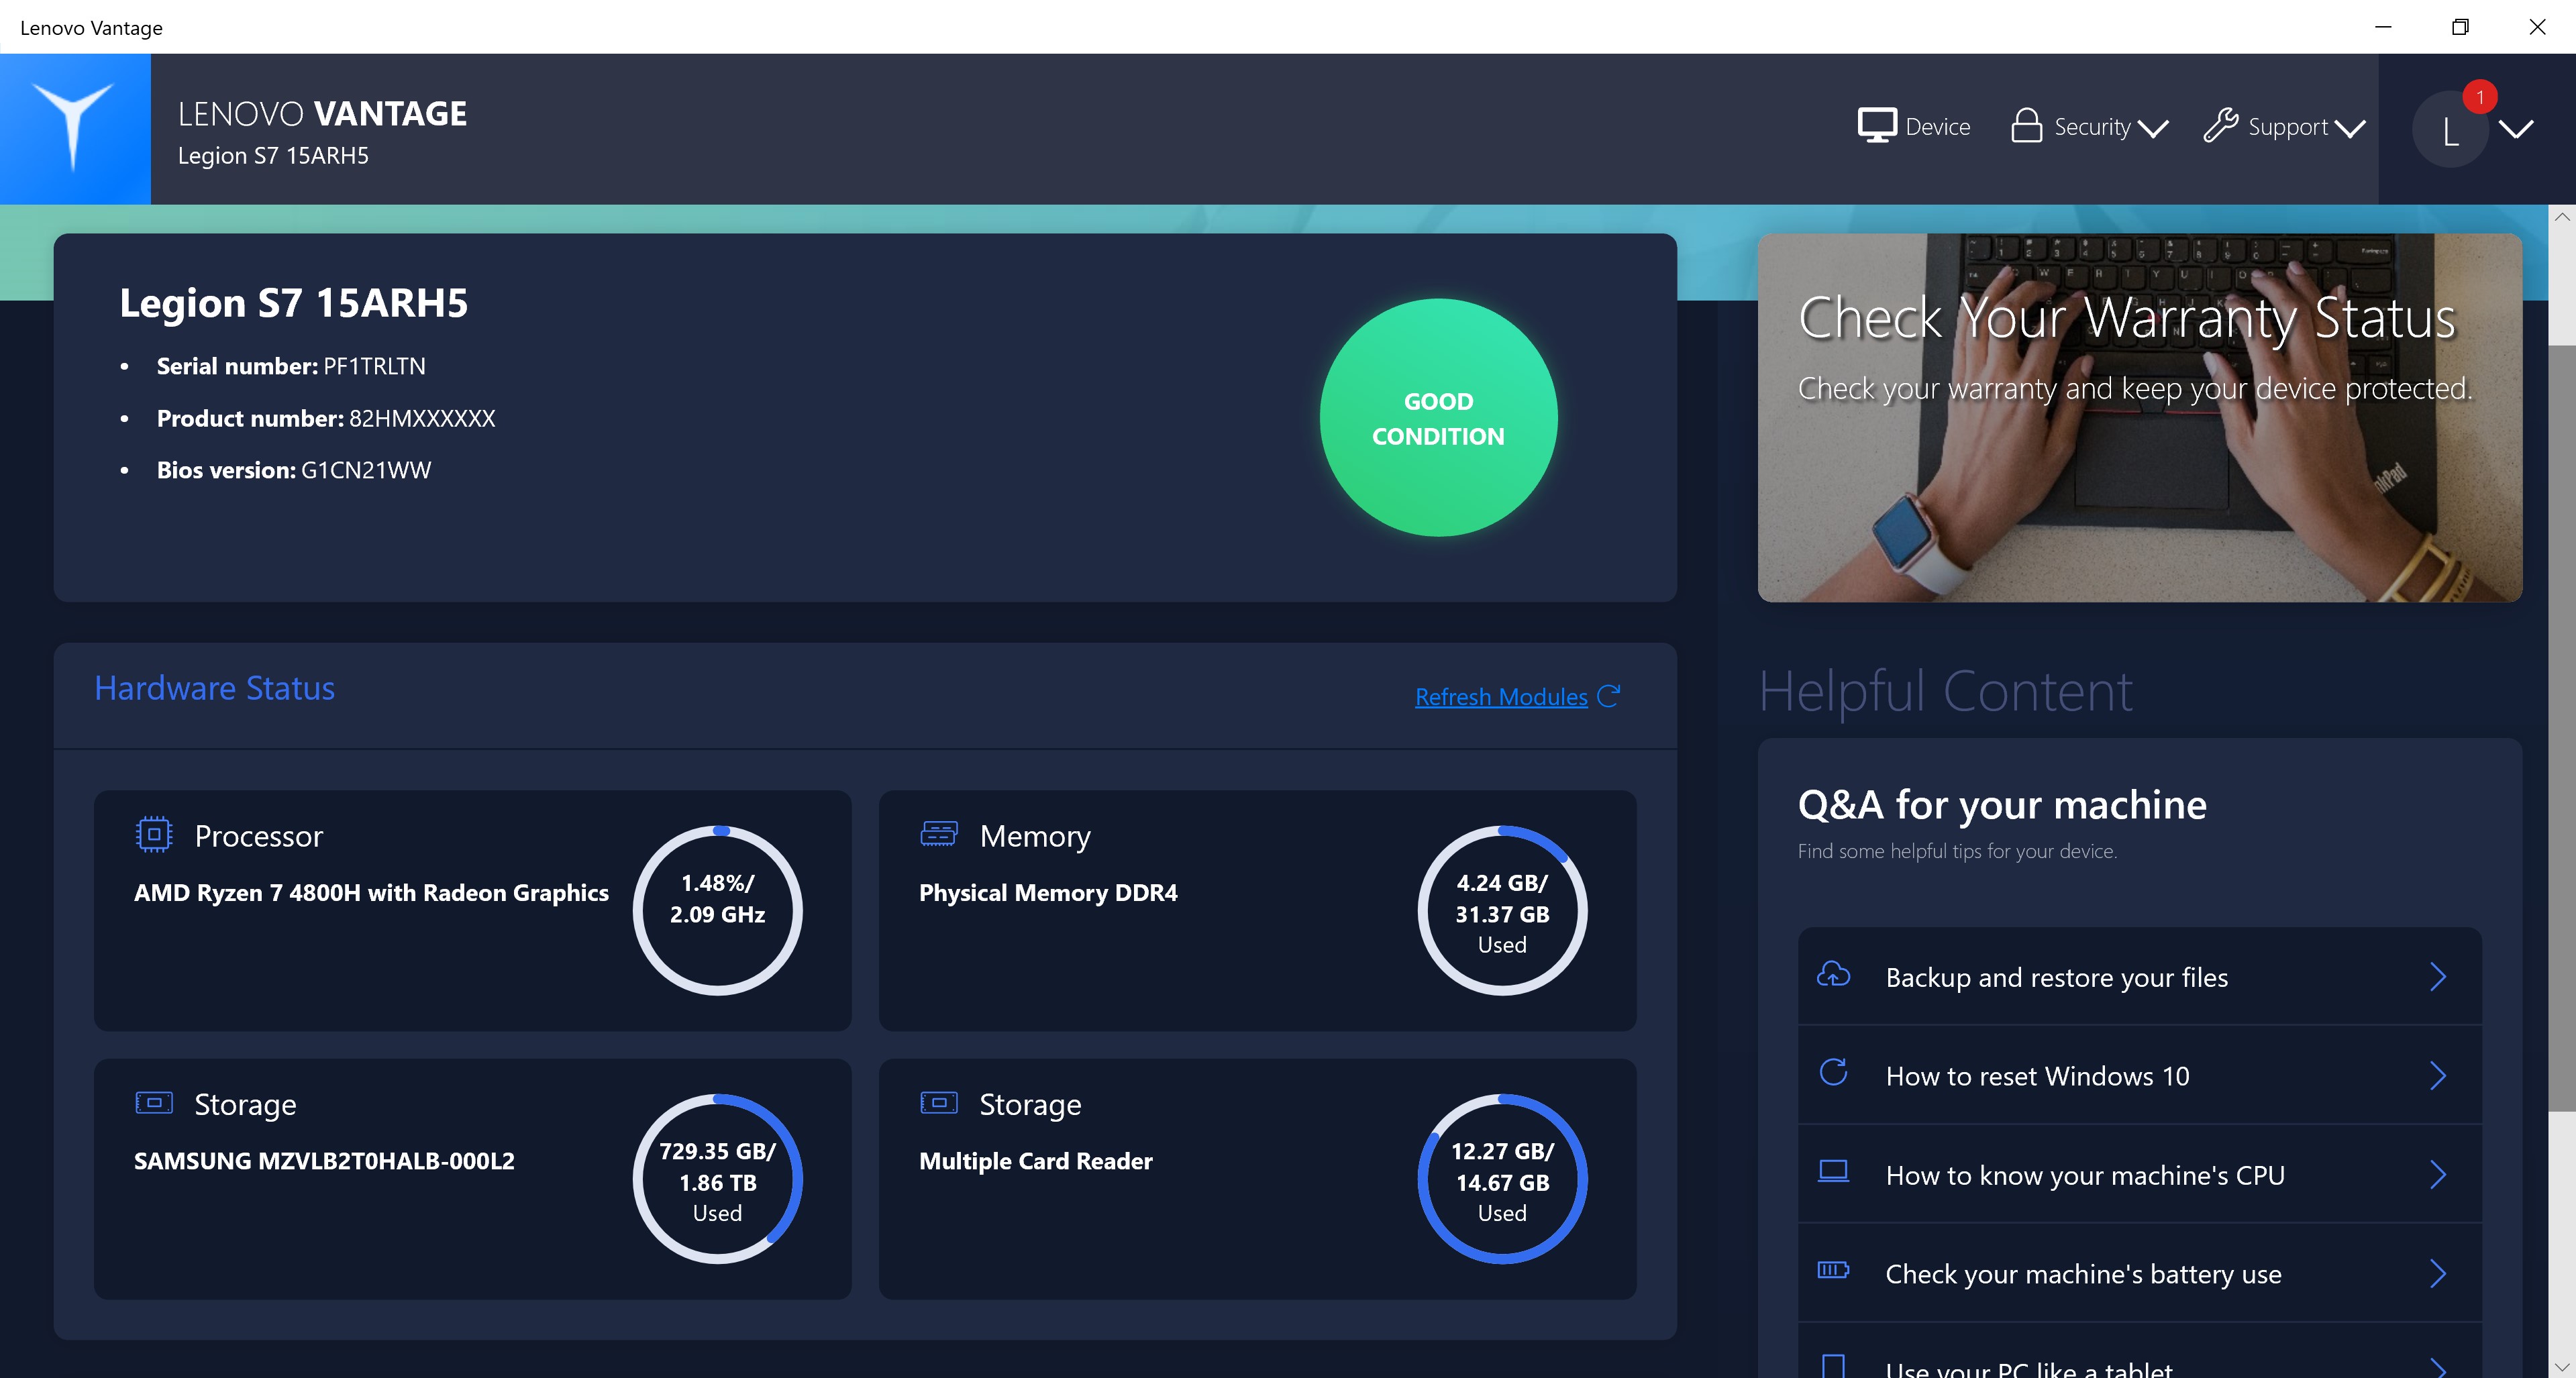Click Physical Memory DDR4 label
This screenshot has height=1378, width=2576.
coord(1048,893)
